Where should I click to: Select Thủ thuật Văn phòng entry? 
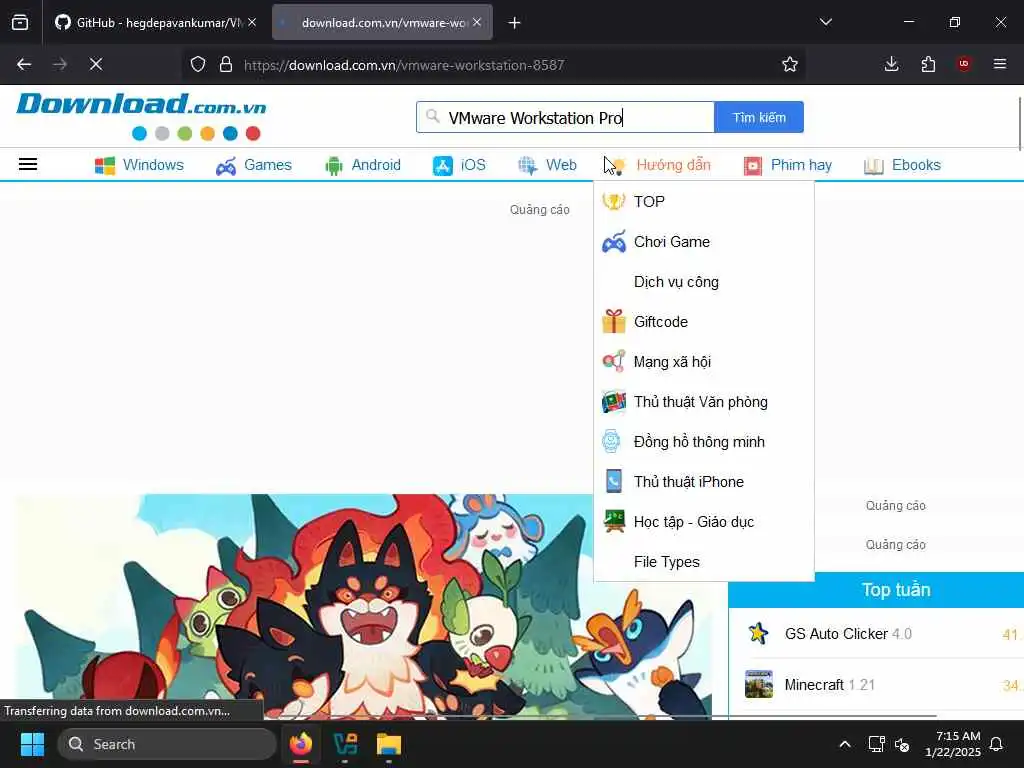(x=704, y=402)
